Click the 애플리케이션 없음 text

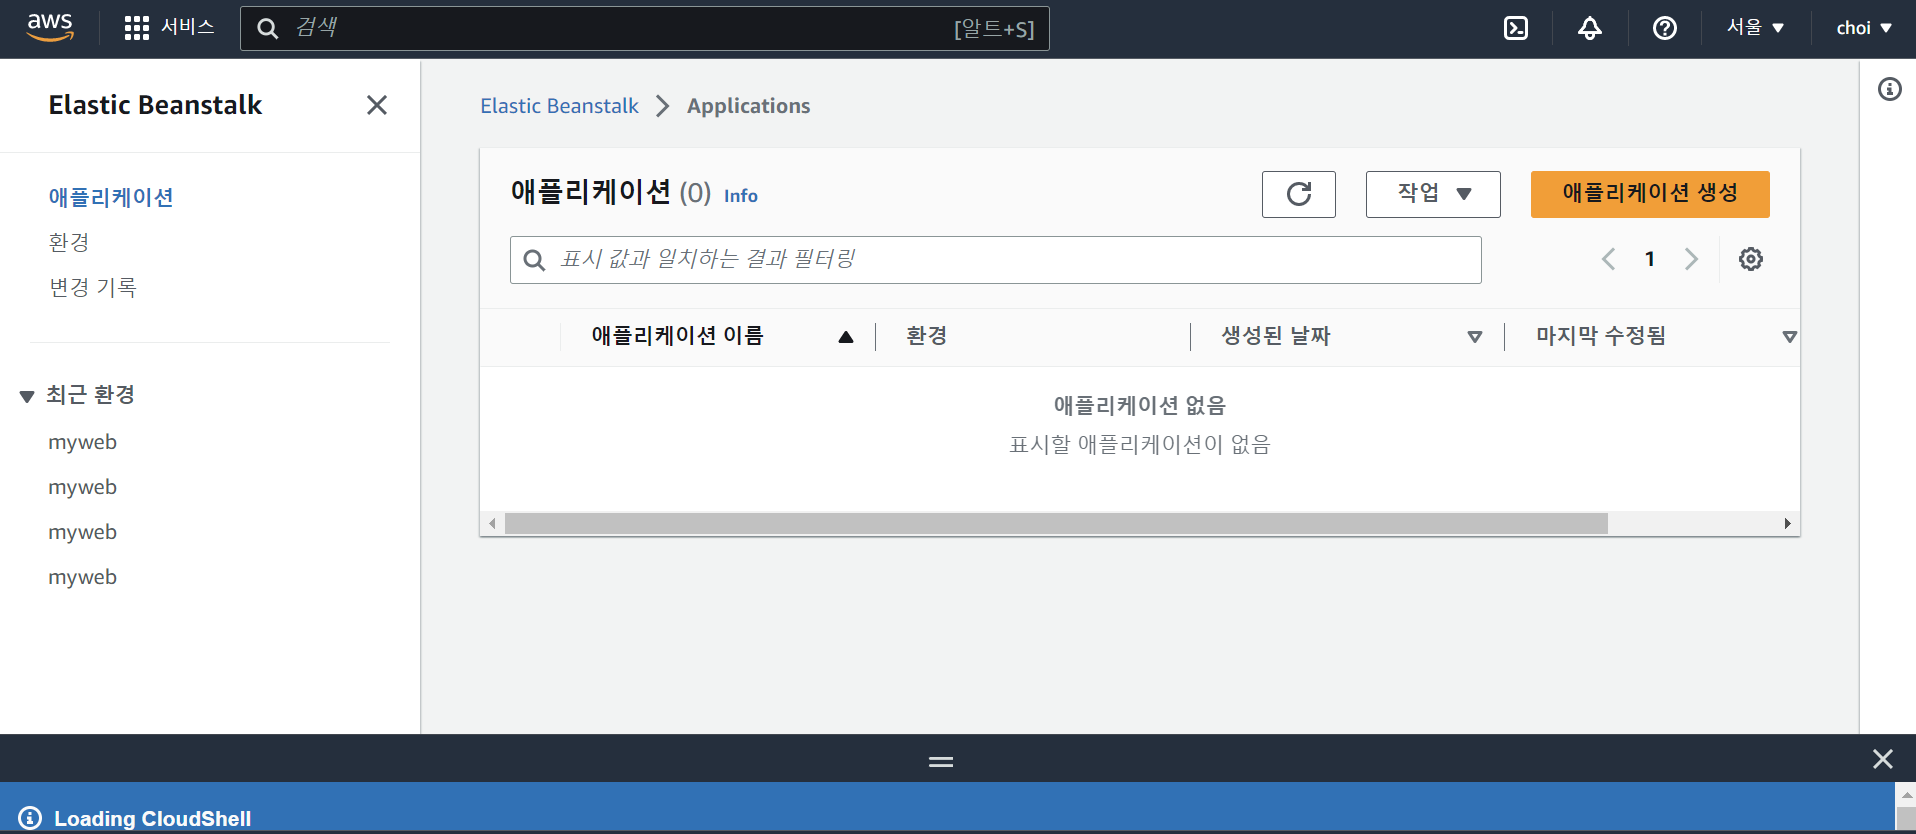pyautogui.click(x=1139, y=405)
